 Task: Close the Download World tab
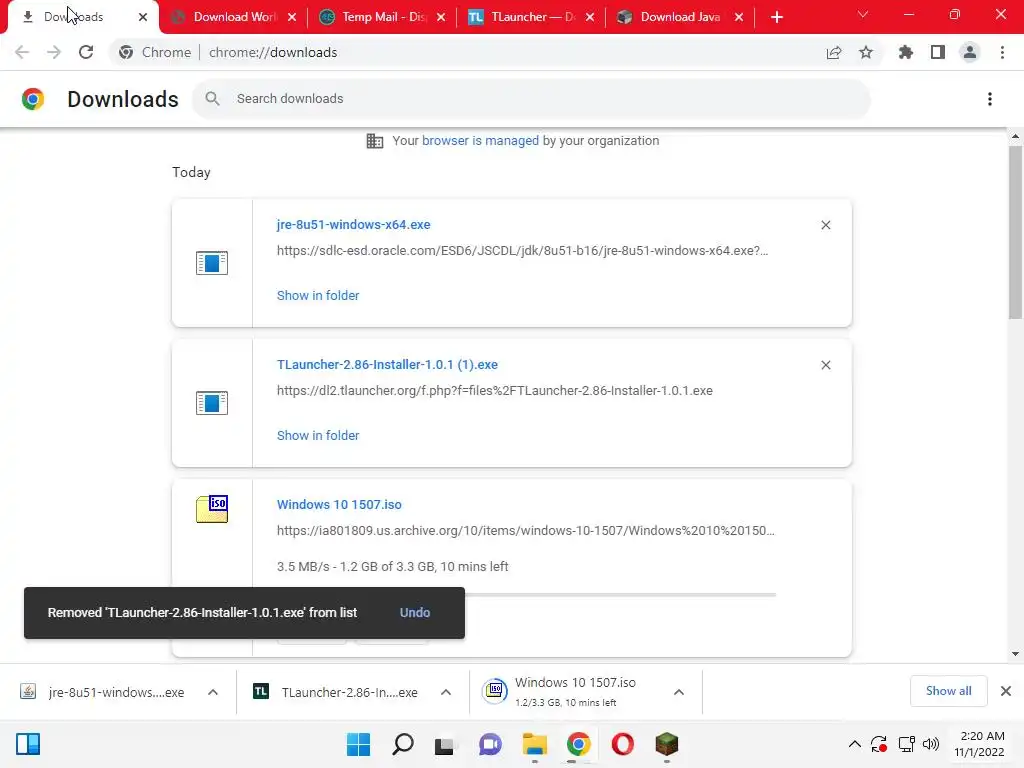click(x=292, y=17)
